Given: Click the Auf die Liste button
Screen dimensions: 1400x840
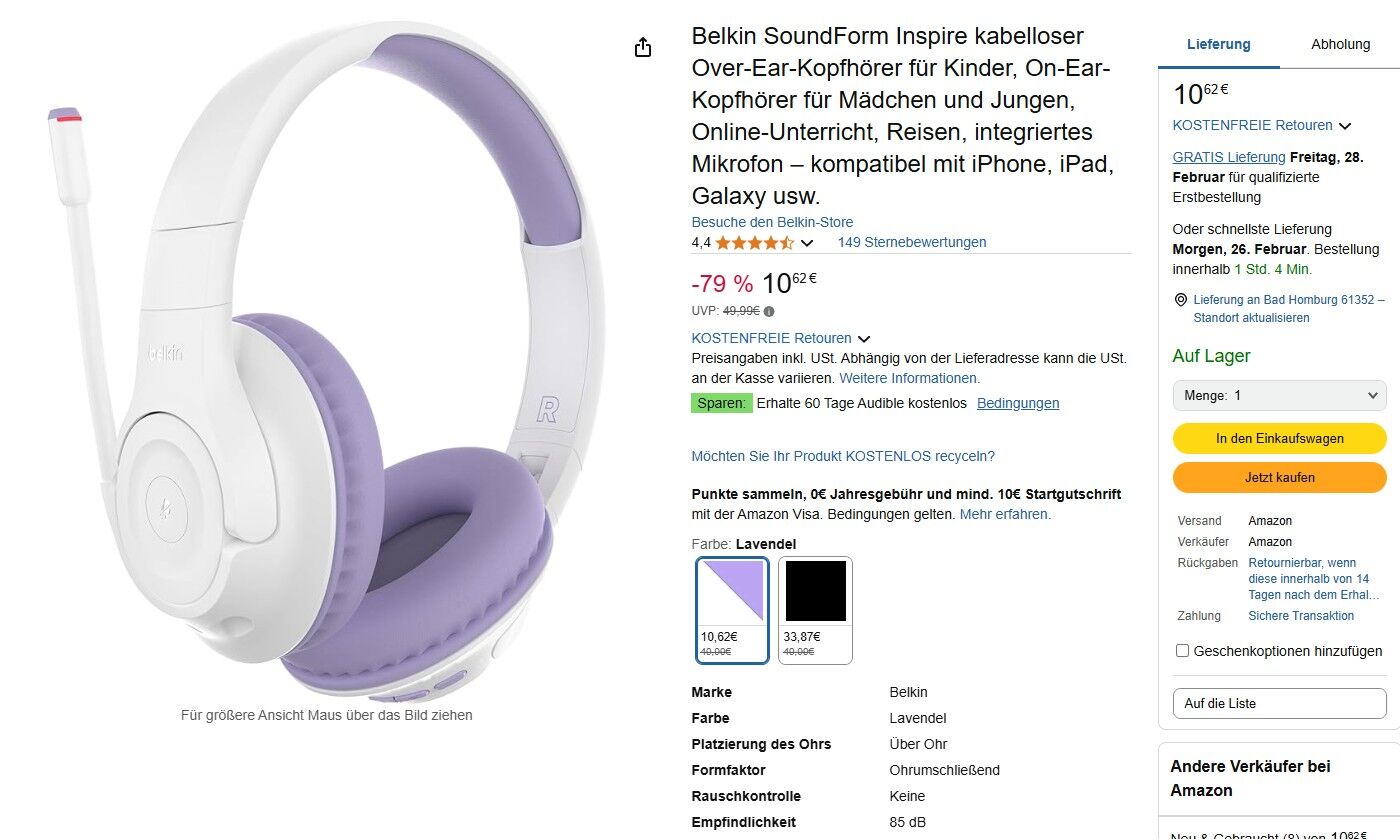Looking at the screenshot, I should click(x=1280, y=703).
